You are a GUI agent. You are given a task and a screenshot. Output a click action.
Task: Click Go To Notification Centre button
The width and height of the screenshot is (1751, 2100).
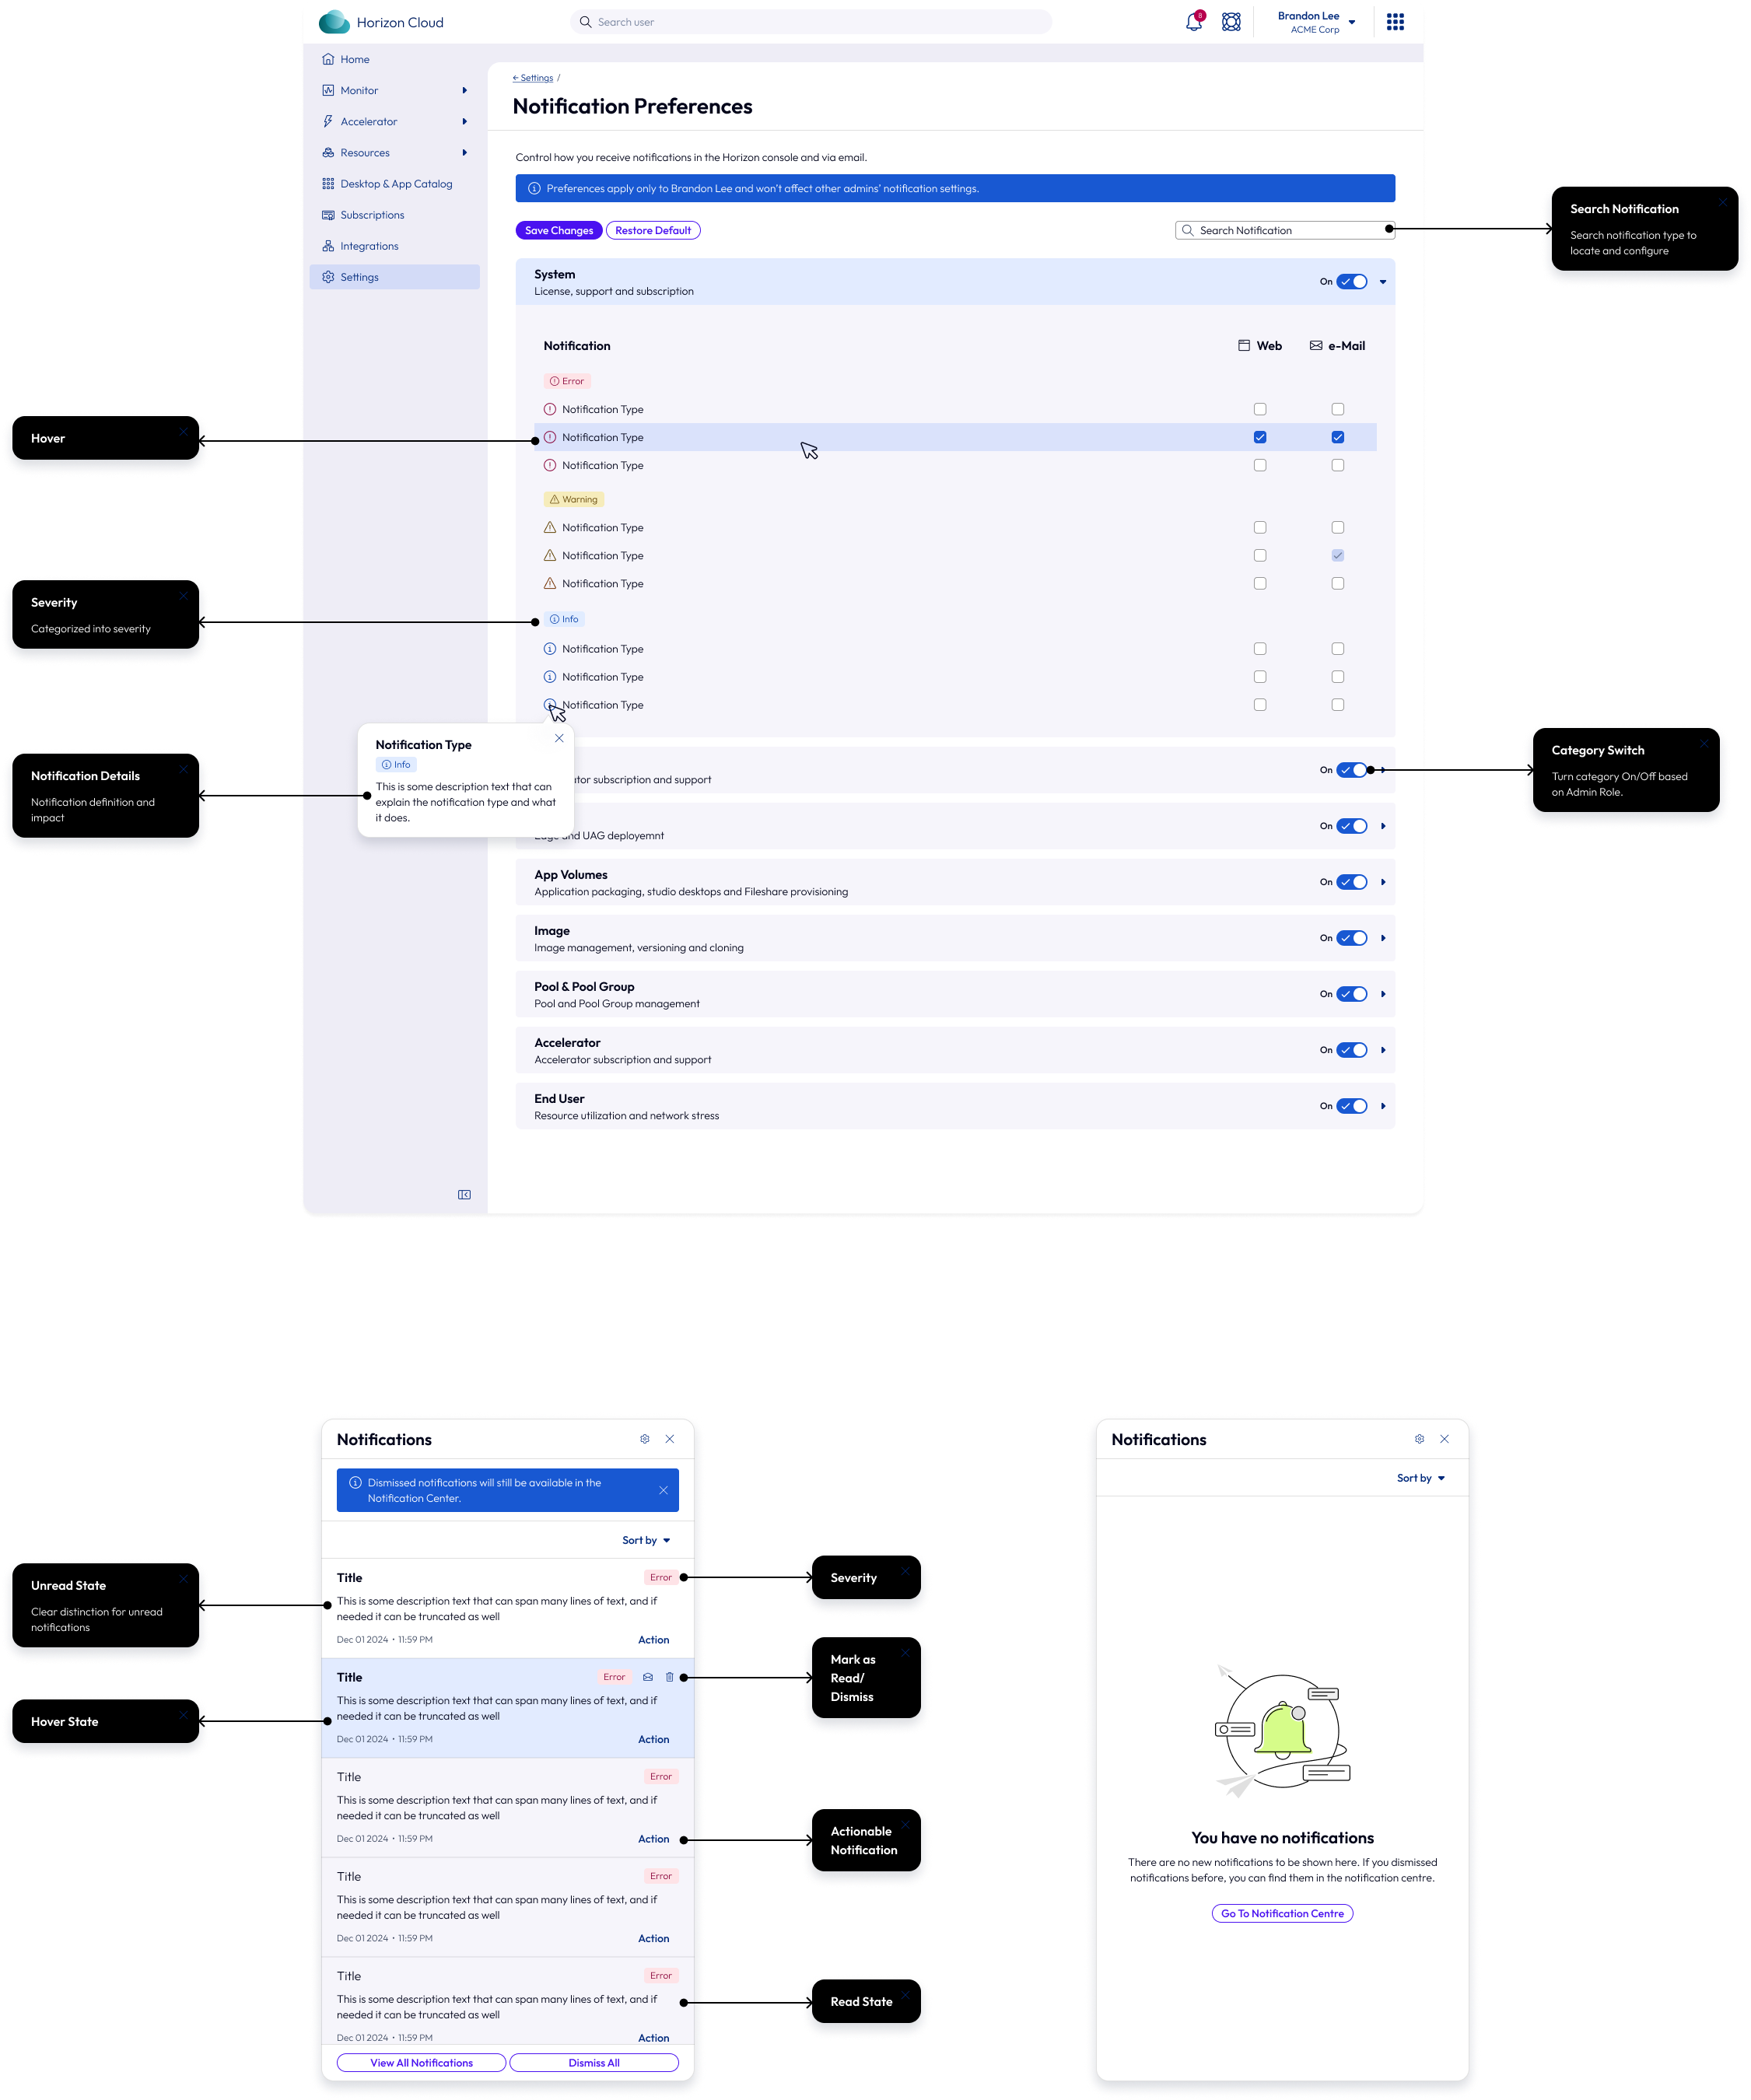(x=1282, y=1913)
